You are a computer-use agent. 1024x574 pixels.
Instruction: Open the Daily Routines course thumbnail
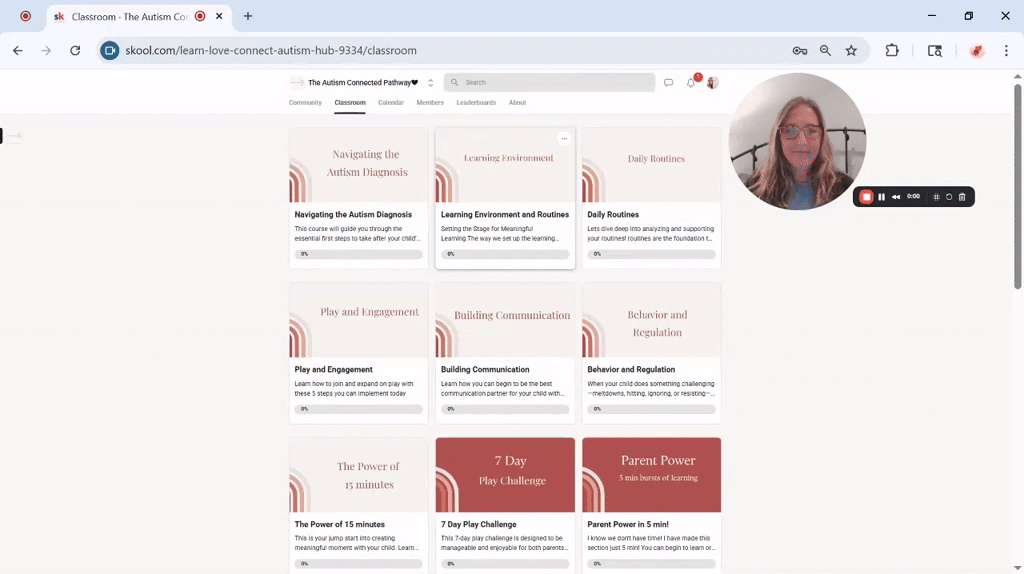[651, 165]
